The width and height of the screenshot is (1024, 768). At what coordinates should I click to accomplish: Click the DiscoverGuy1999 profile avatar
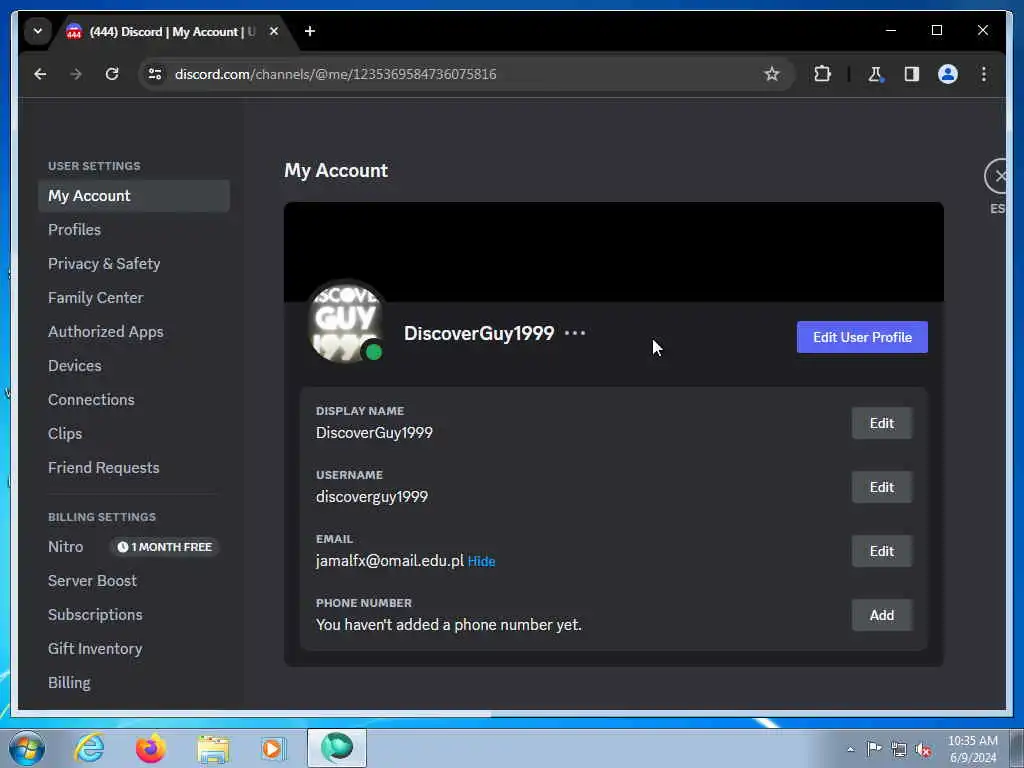(345, 321)
